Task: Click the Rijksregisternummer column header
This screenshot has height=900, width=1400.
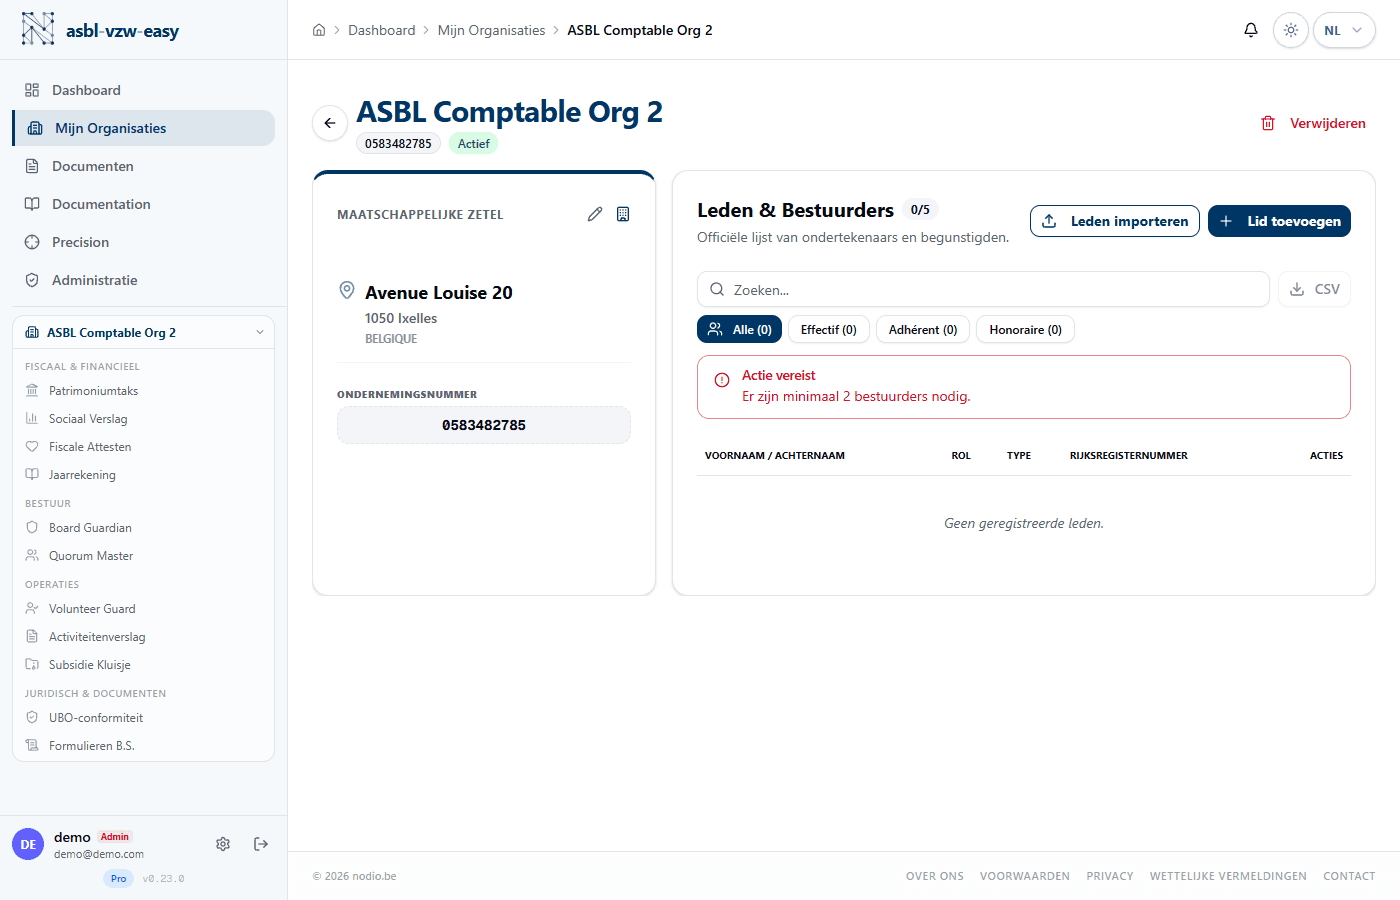Action: pos(1129,455)
